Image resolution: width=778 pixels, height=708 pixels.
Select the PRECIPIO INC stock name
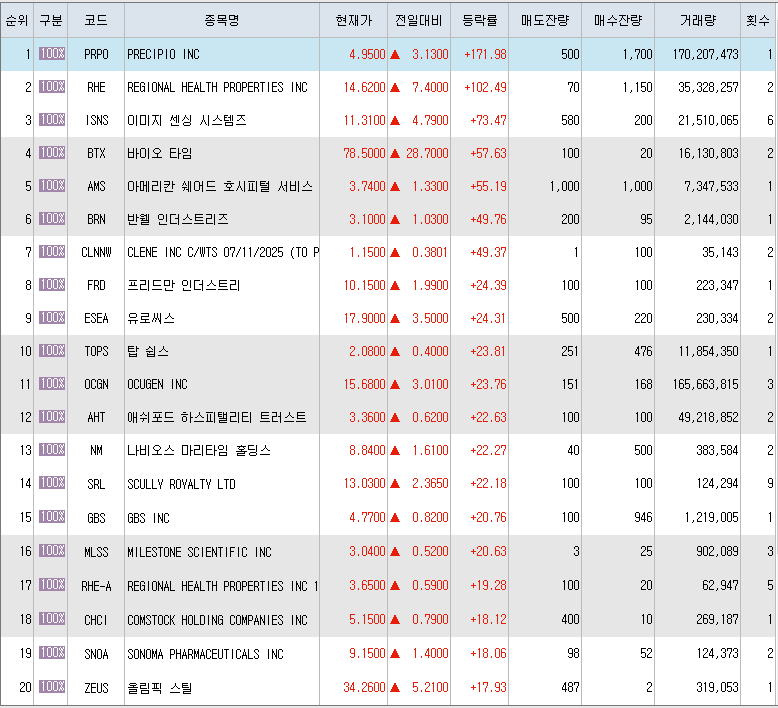point(163,54)
